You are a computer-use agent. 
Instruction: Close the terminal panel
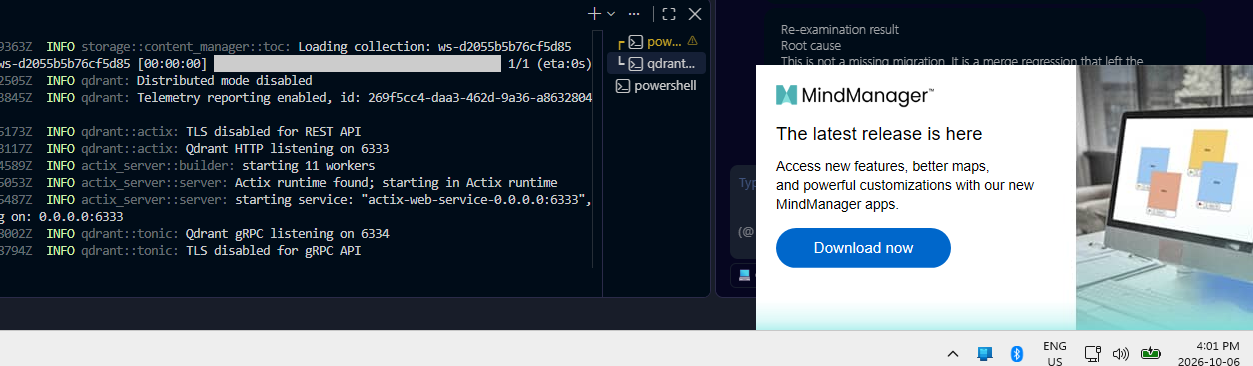tap(695, 14)
